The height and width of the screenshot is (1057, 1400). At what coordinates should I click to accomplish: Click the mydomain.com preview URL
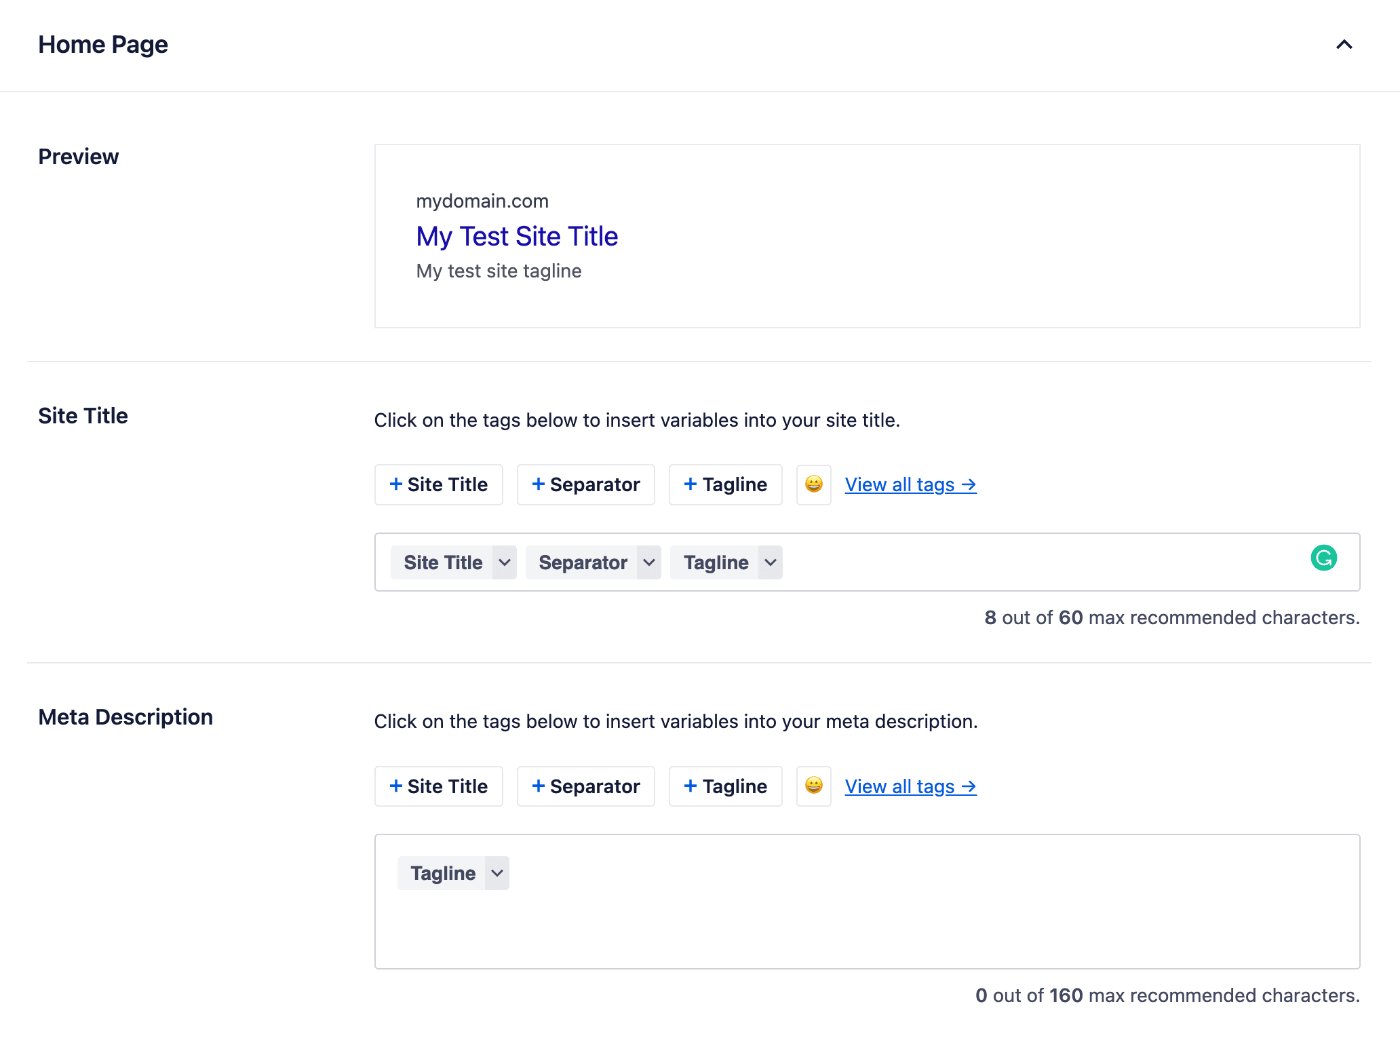click(x=482, y=201)
